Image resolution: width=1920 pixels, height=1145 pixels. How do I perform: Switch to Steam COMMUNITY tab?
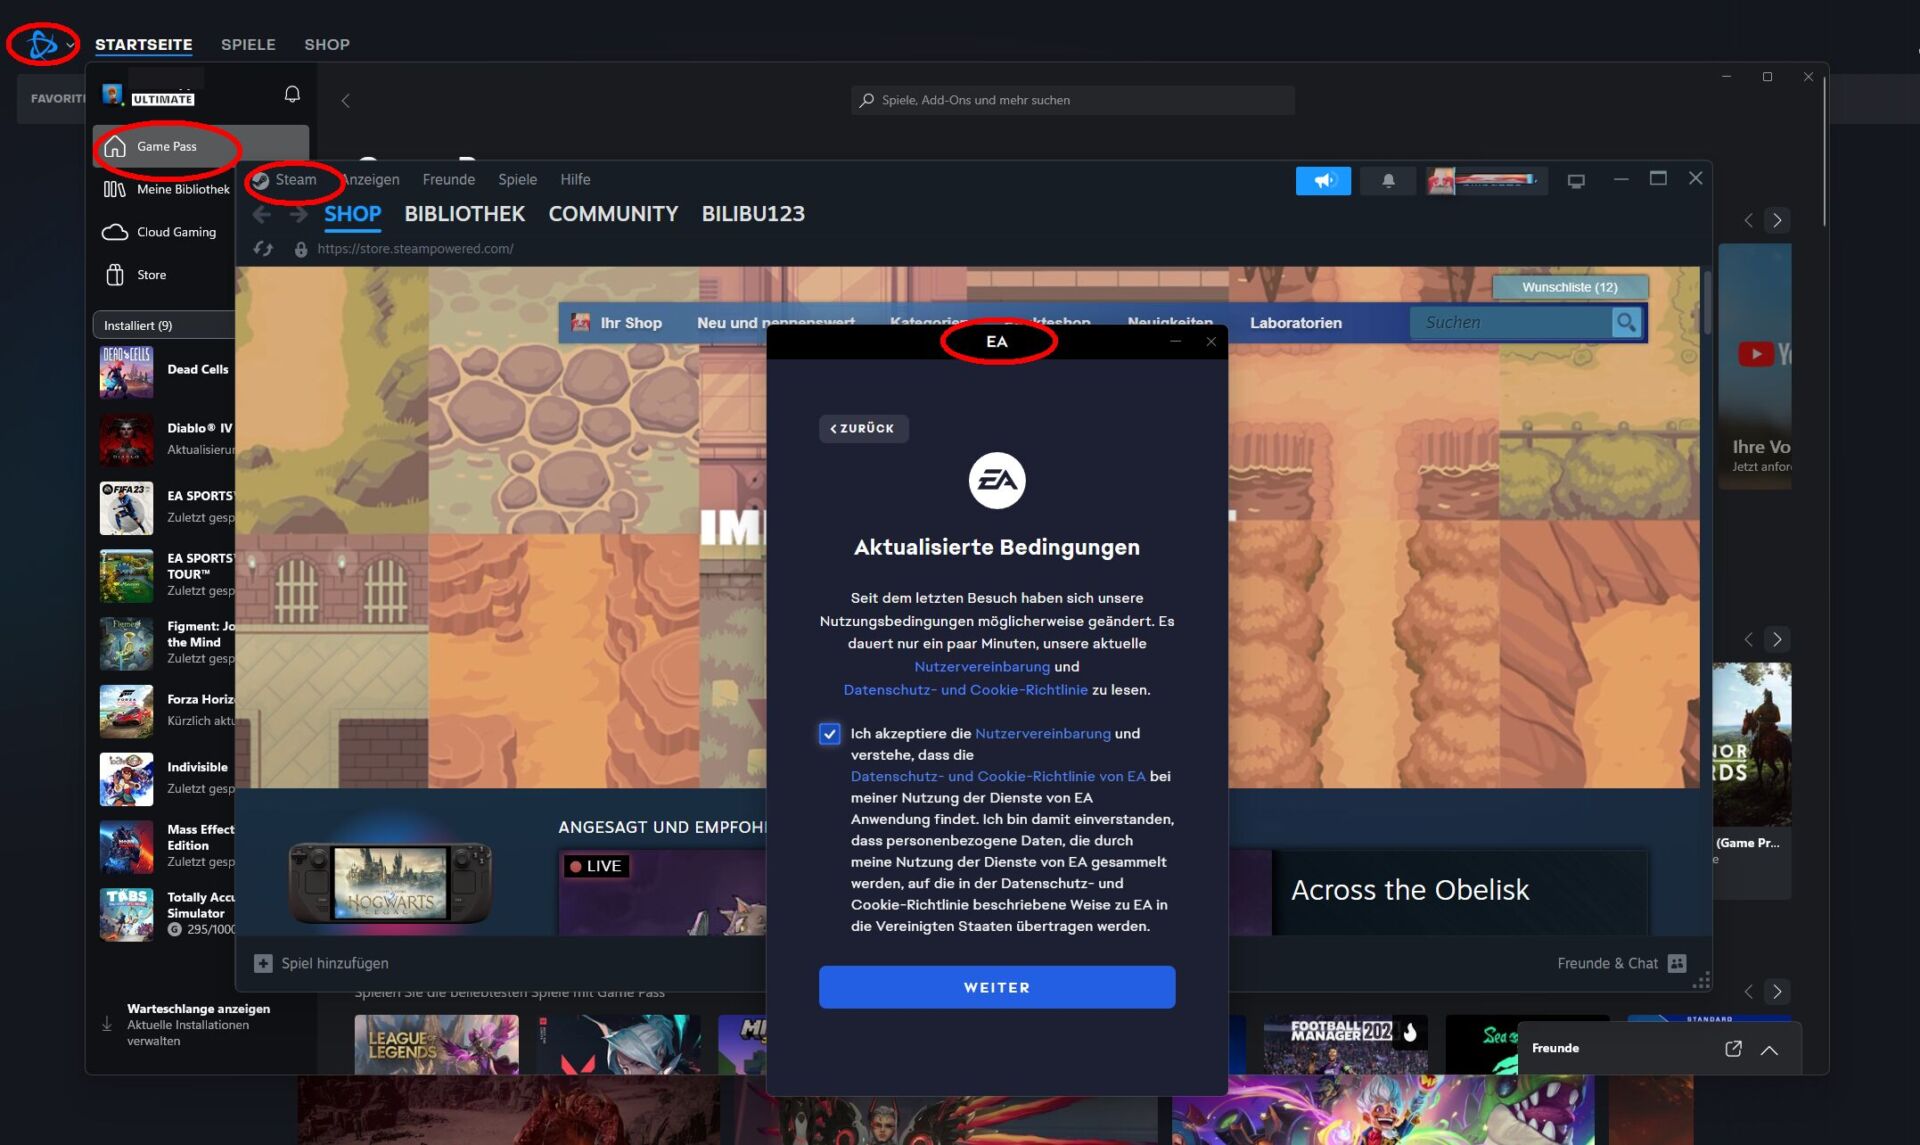tap(613, 214)
